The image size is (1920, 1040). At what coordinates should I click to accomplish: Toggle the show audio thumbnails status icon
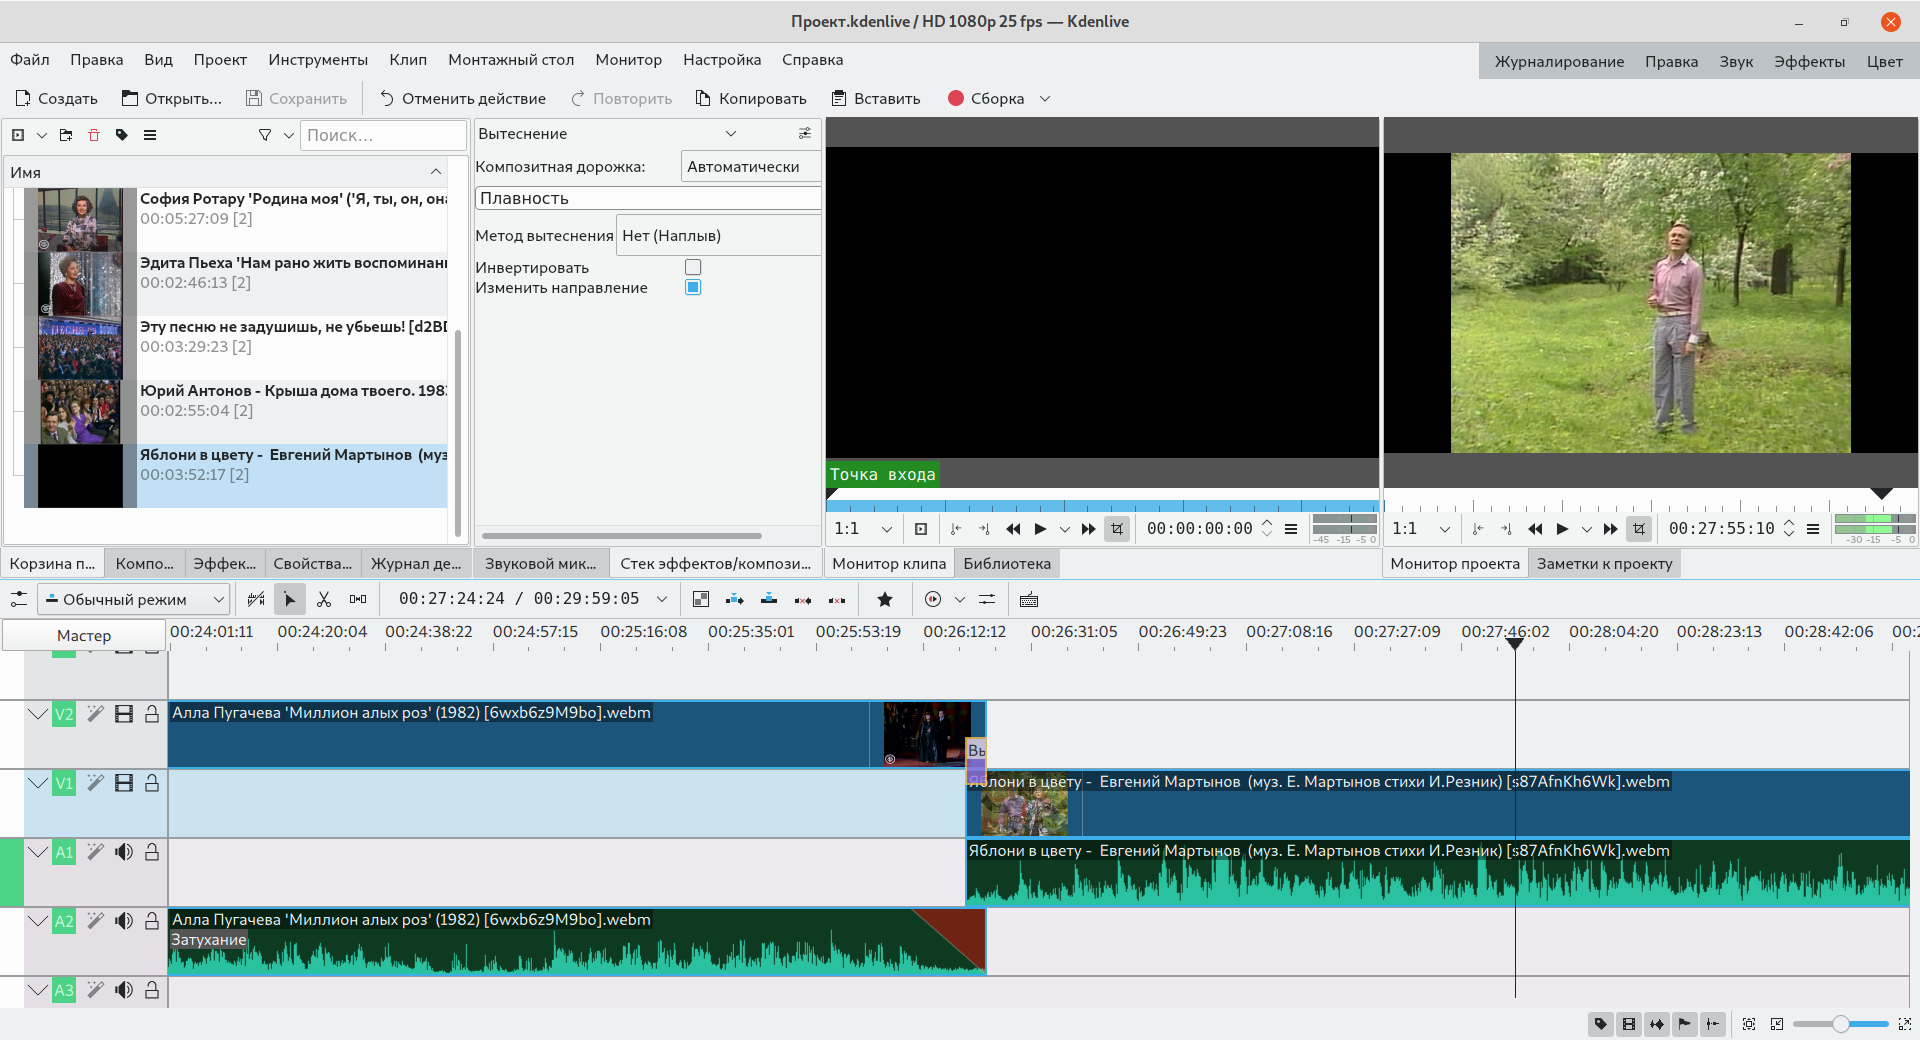click(1657, 1024)
